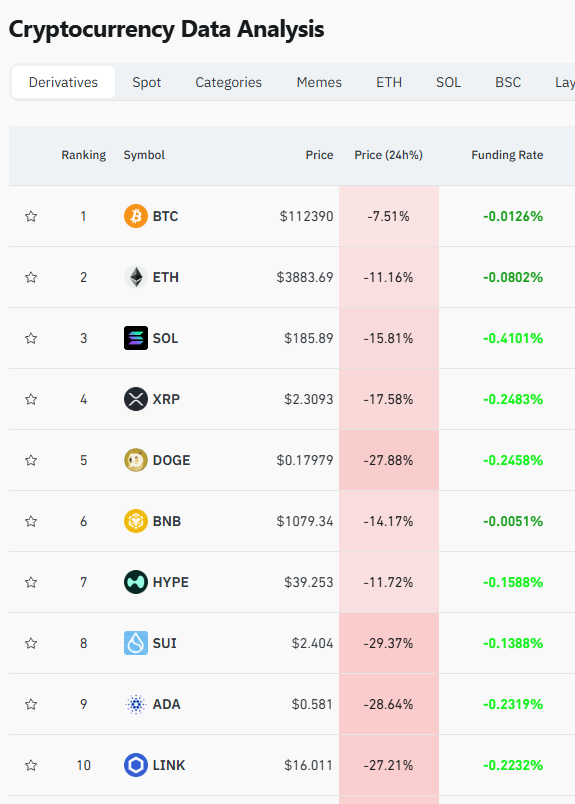
Task: Open the SOL symbol link in table
Action: [165, 338]
